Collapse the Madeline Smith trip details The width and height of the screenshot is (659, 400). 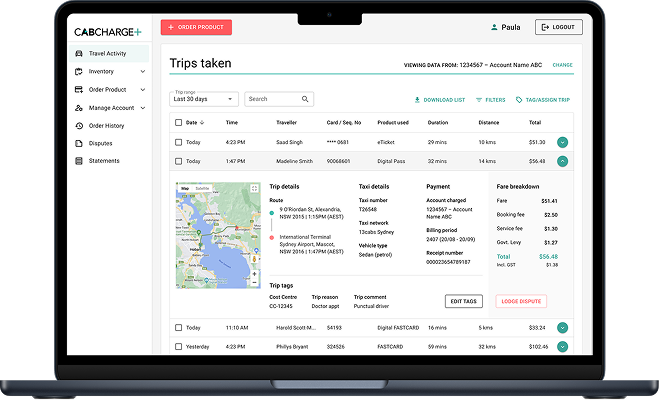562,160
